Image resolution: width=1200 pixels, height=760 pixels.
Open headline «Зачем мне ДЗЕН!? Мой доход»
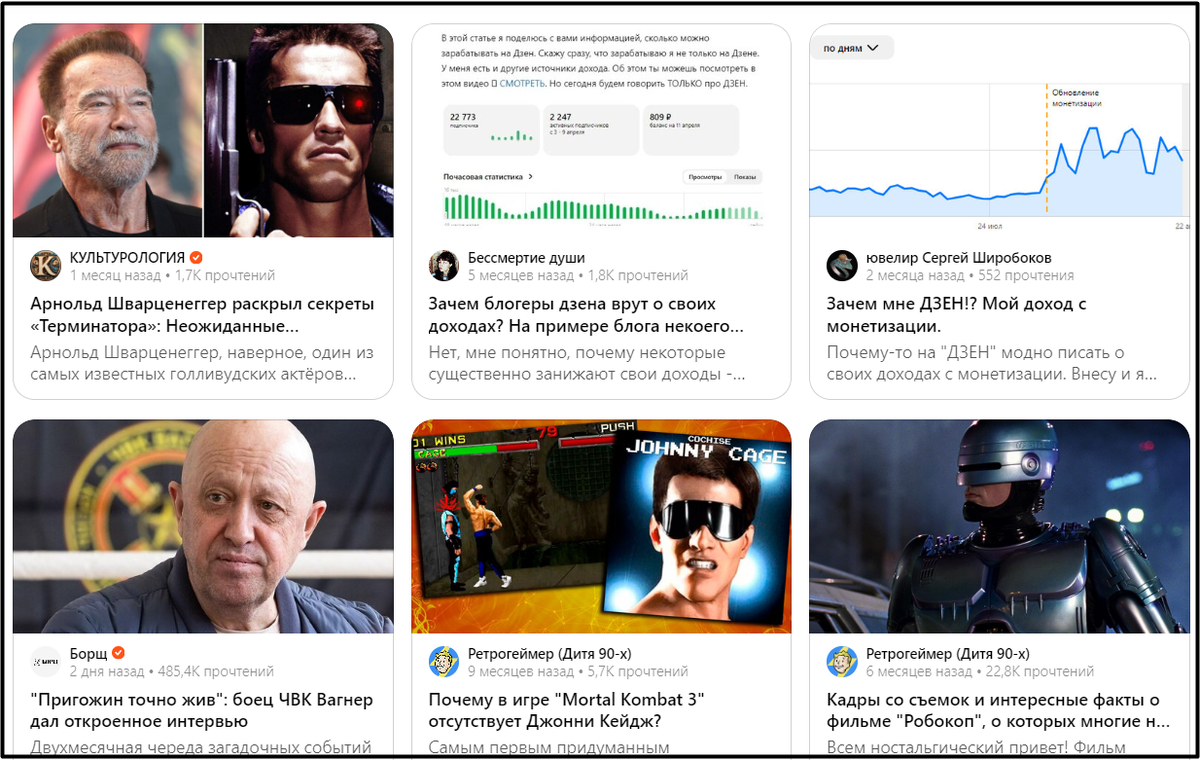957,315
